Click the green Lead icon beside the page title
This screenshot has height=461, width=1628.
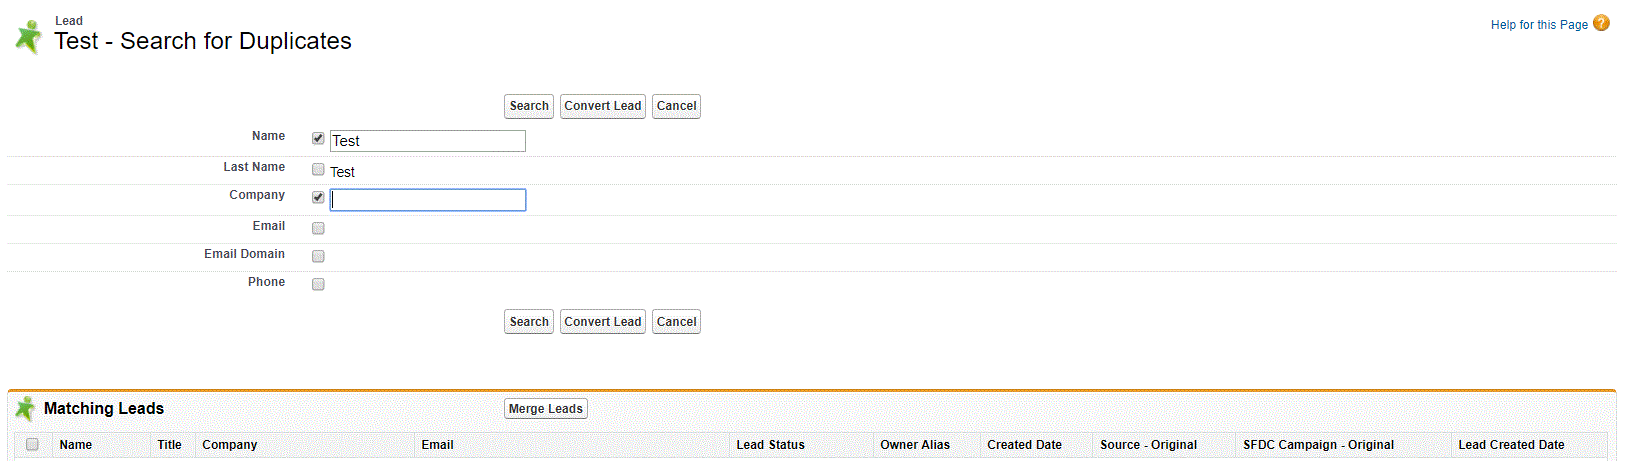[x=29, y=37]
